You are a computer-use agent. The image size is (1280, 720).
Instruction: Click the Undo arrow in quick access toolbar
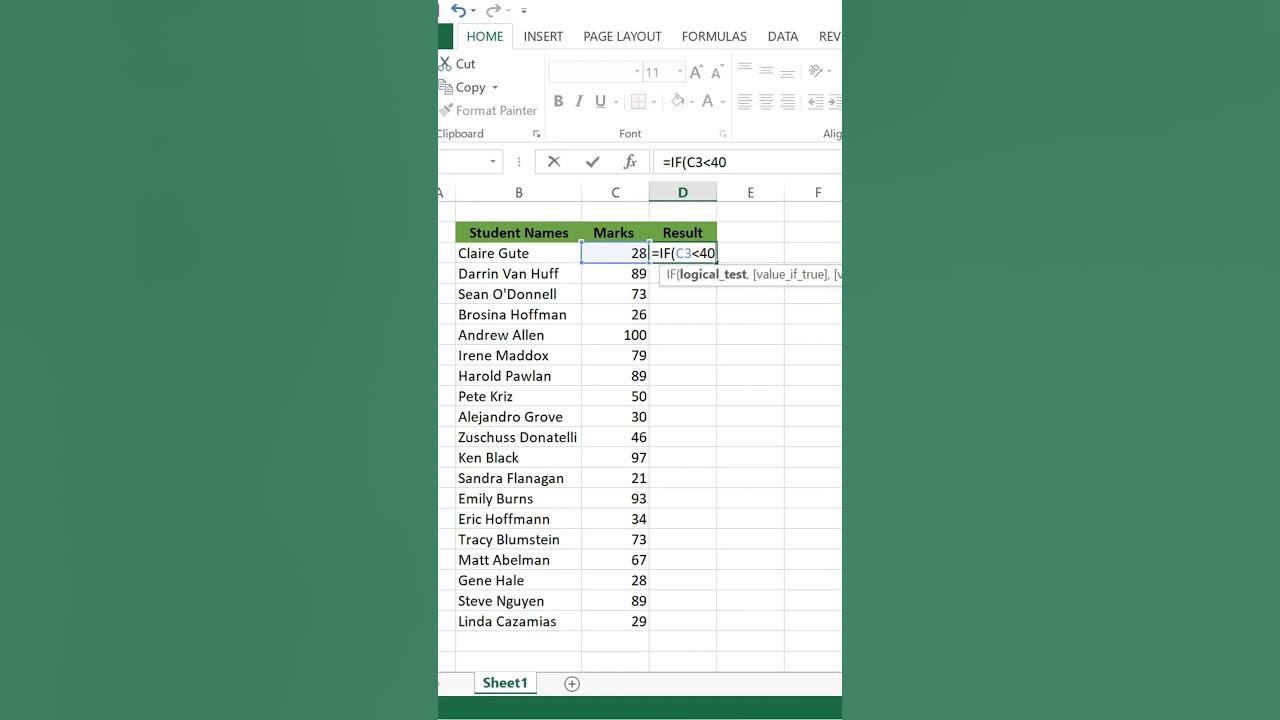coord(458,11)
